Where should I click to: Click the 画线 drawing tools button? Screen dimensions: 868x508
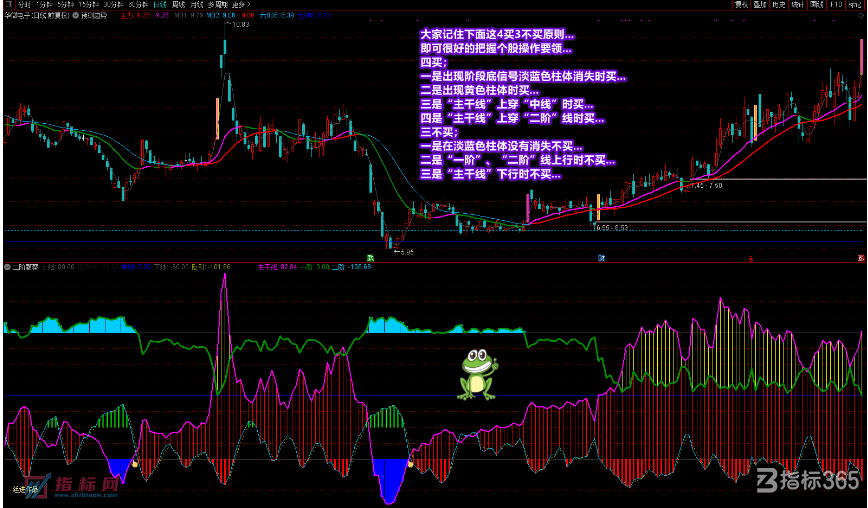point(817,4)
